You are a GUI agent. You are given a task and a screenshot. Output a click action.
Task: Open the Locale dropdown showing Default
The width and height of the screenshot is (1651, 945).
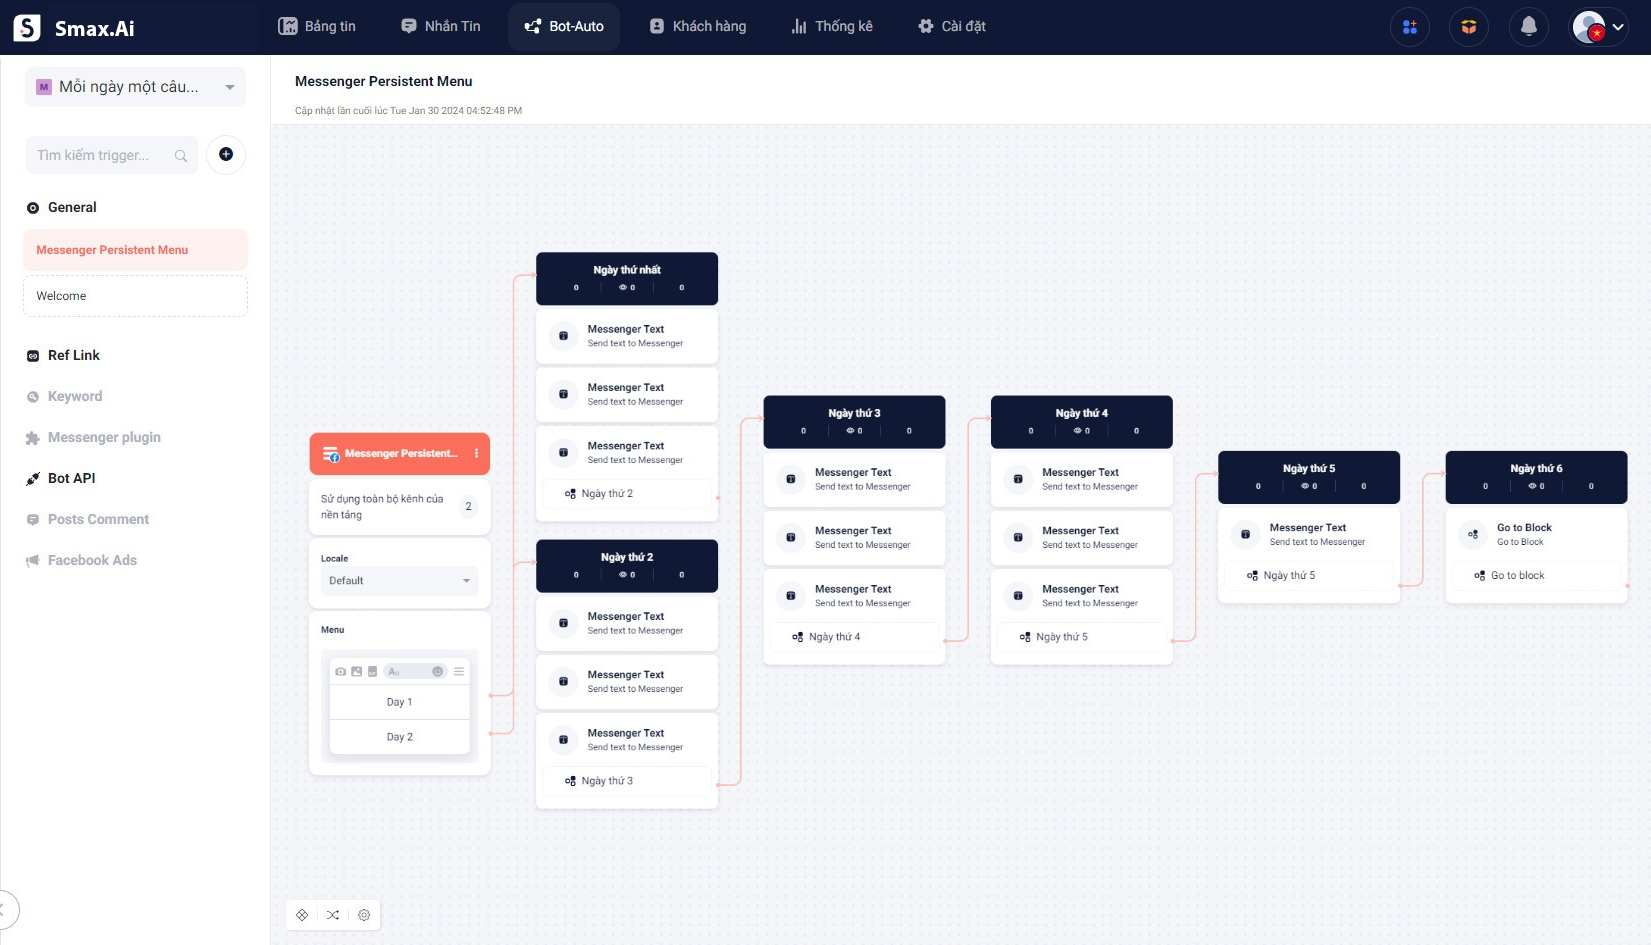tap(398, 580)
